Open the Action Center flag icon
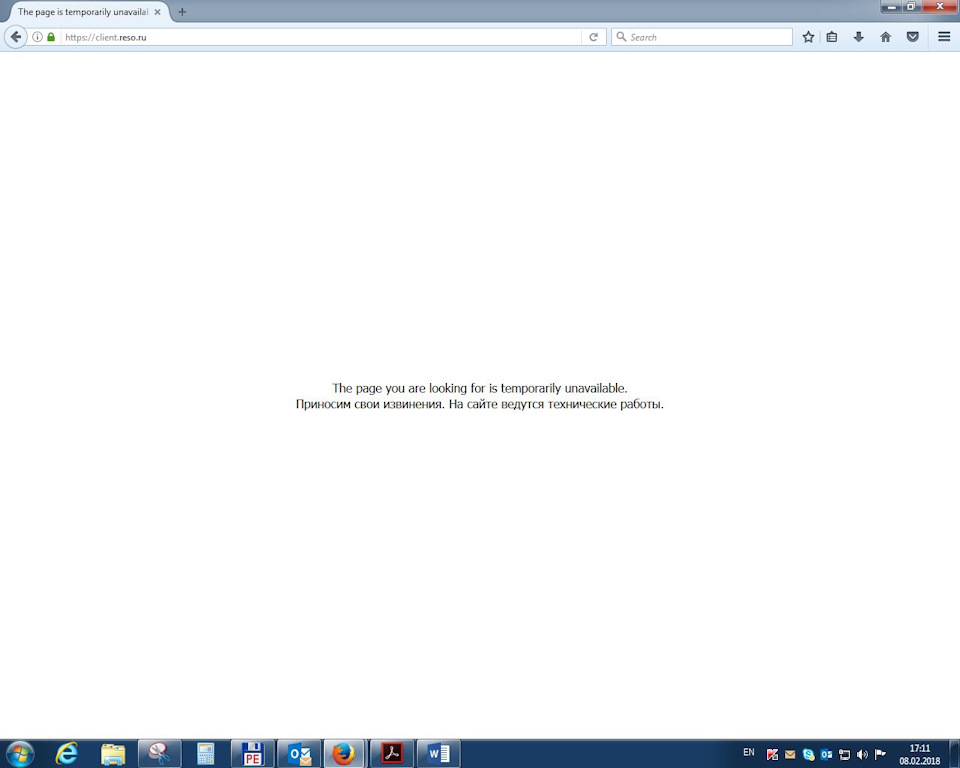This screenshot has height=768, width=960. click(880, 754)
